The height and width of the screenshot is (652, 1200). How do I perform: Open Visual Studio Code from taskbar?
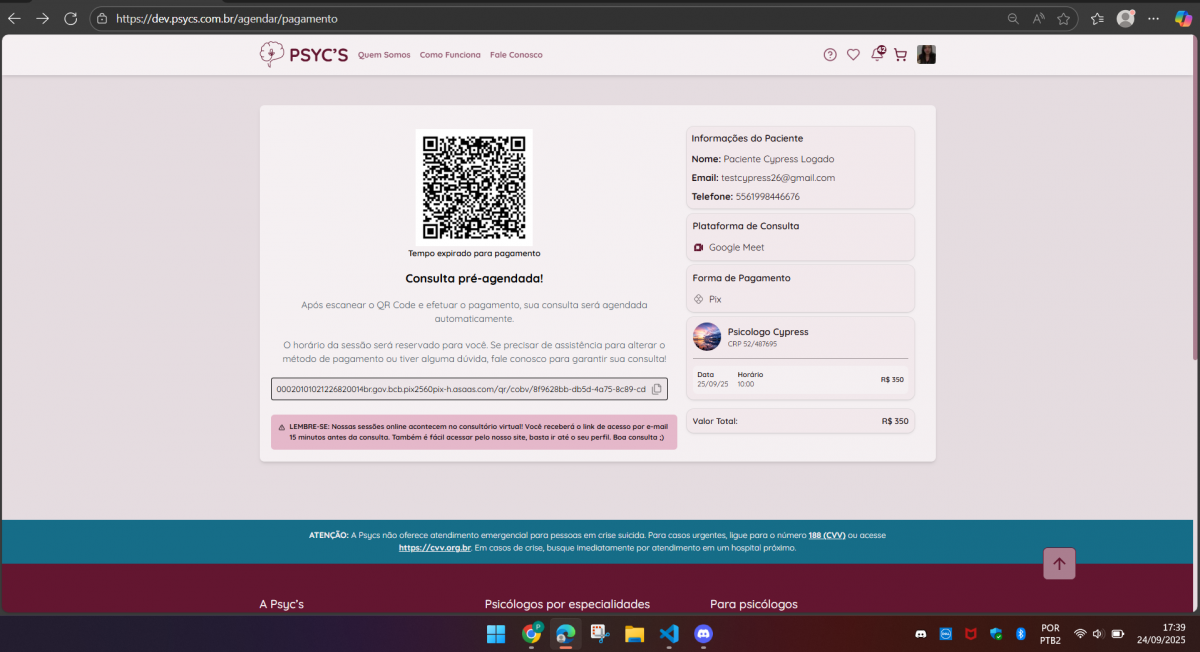coord(669,634)
